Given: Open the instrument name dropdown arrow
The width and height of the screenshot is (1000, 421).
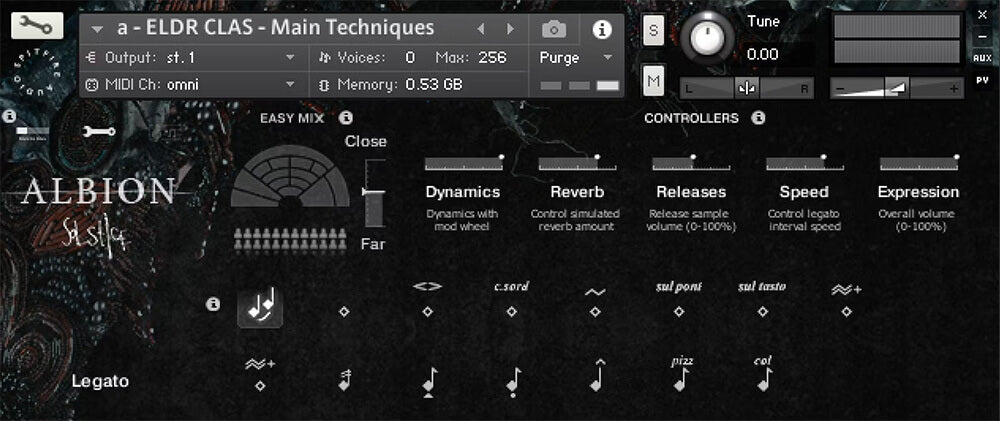Looking at the screenshot, I should click(x=97, y=29).
